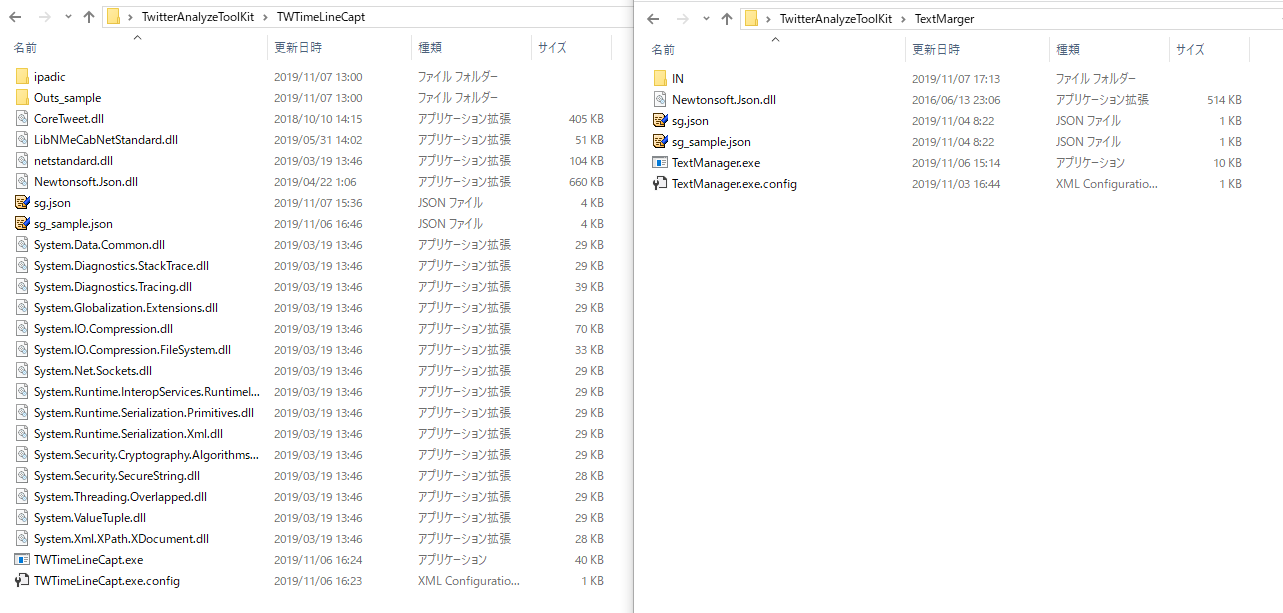This screenshot has width=1283, height=613.
Task: Click the 514 KB size in TextMarger window
Action: coord(1224,100)
